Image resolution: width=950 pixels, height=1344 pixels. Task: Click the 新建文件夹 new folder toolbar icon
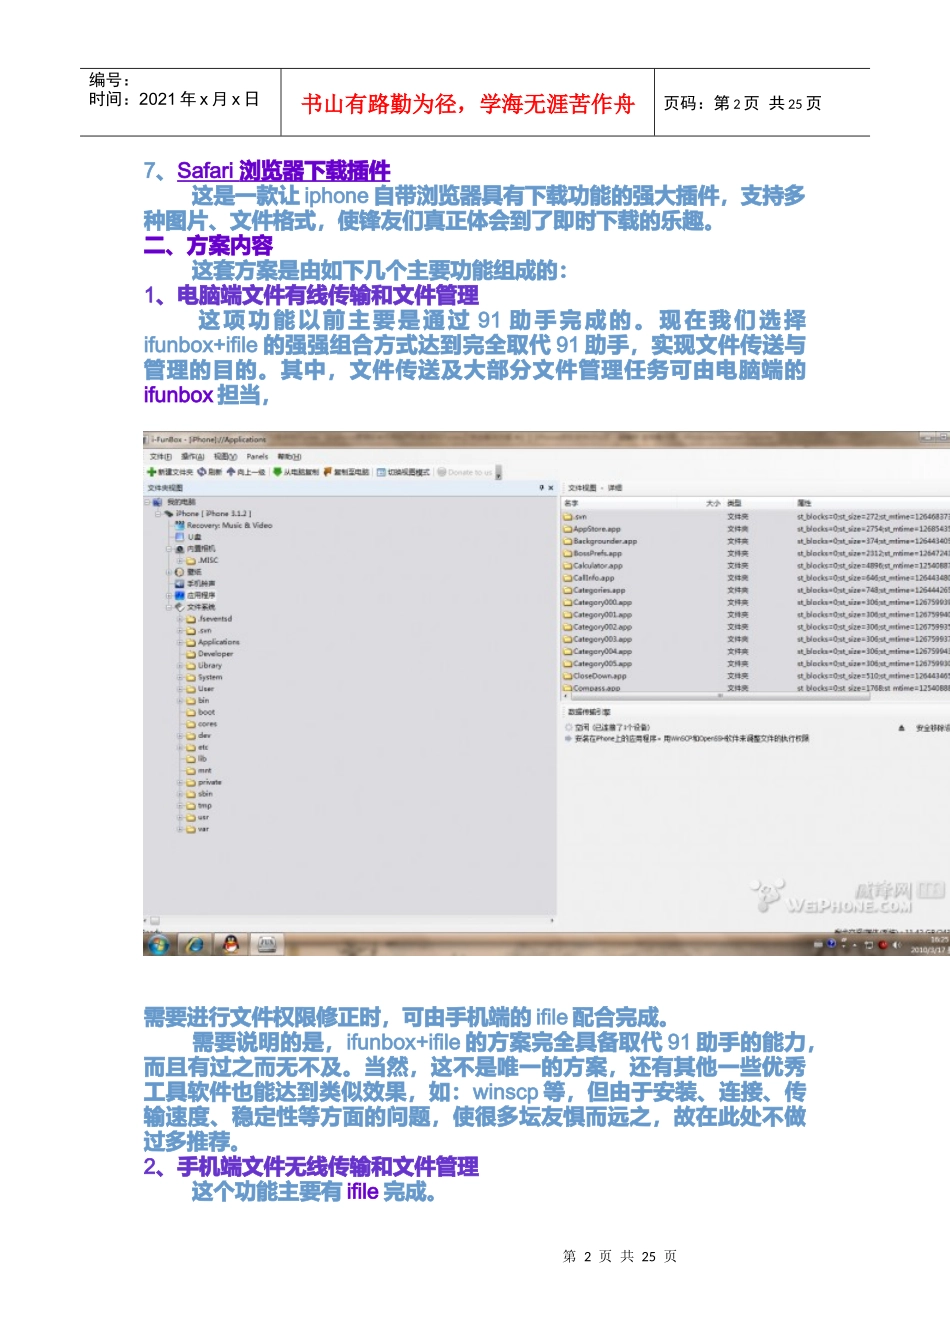coord(152,472)
